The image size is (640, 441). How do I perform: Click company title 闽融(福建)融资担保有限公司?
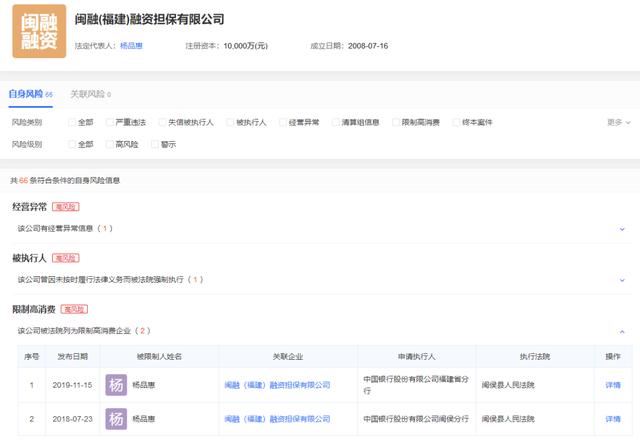coord(149,19)
